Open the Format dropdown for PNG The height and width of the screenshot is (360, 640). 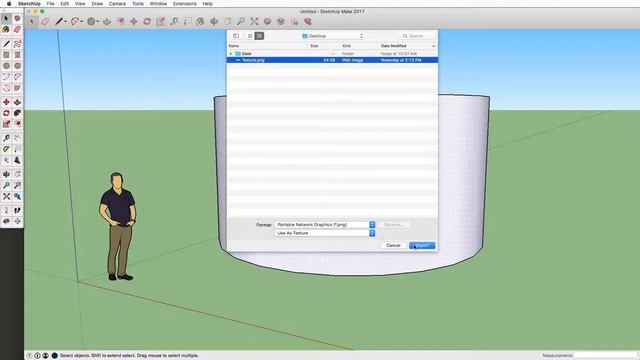pyautogui.click(x=325, y=225)
